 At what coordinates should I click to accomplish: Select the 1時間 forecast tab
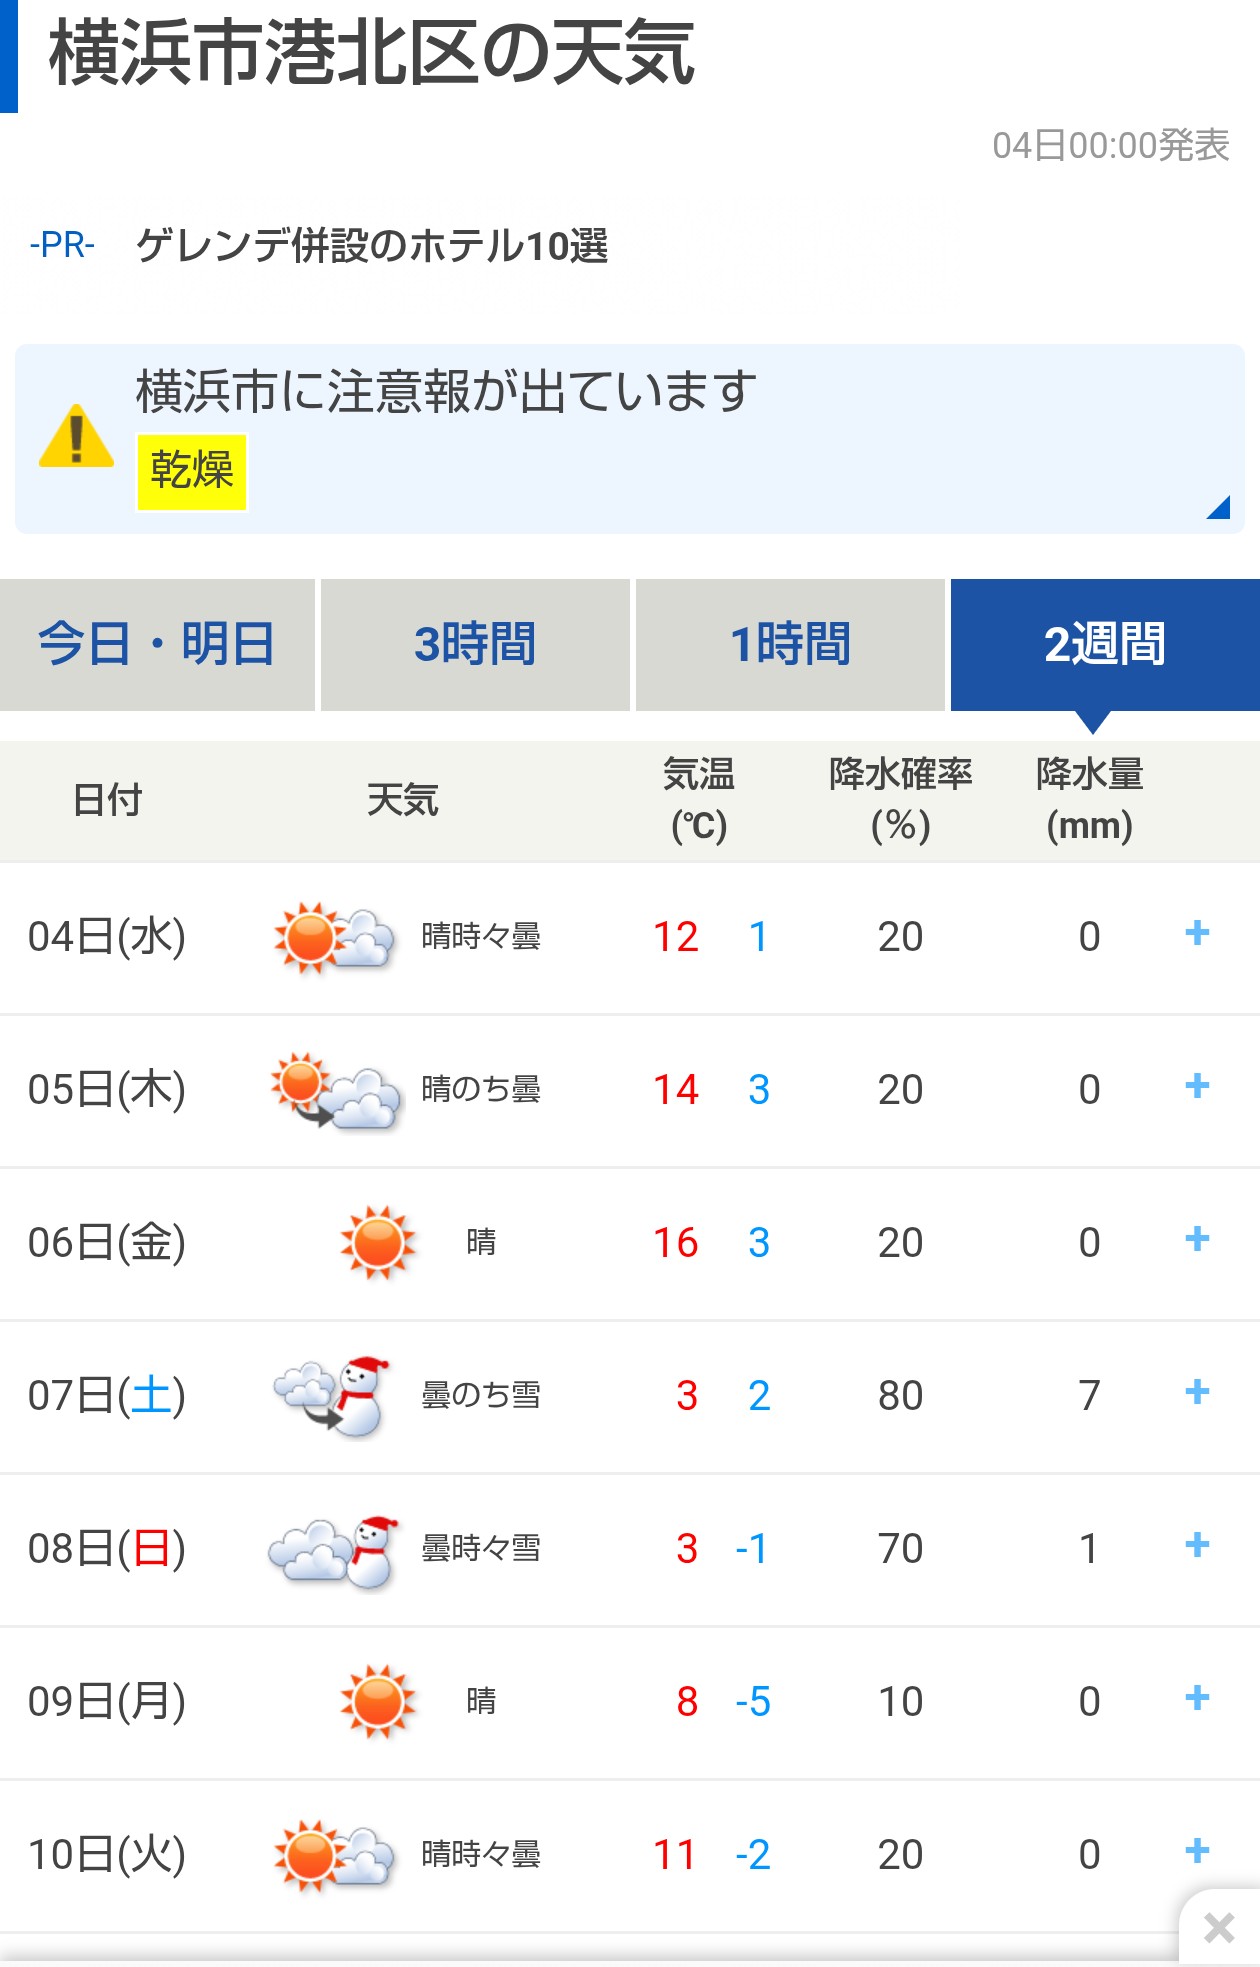coord(790,644)
